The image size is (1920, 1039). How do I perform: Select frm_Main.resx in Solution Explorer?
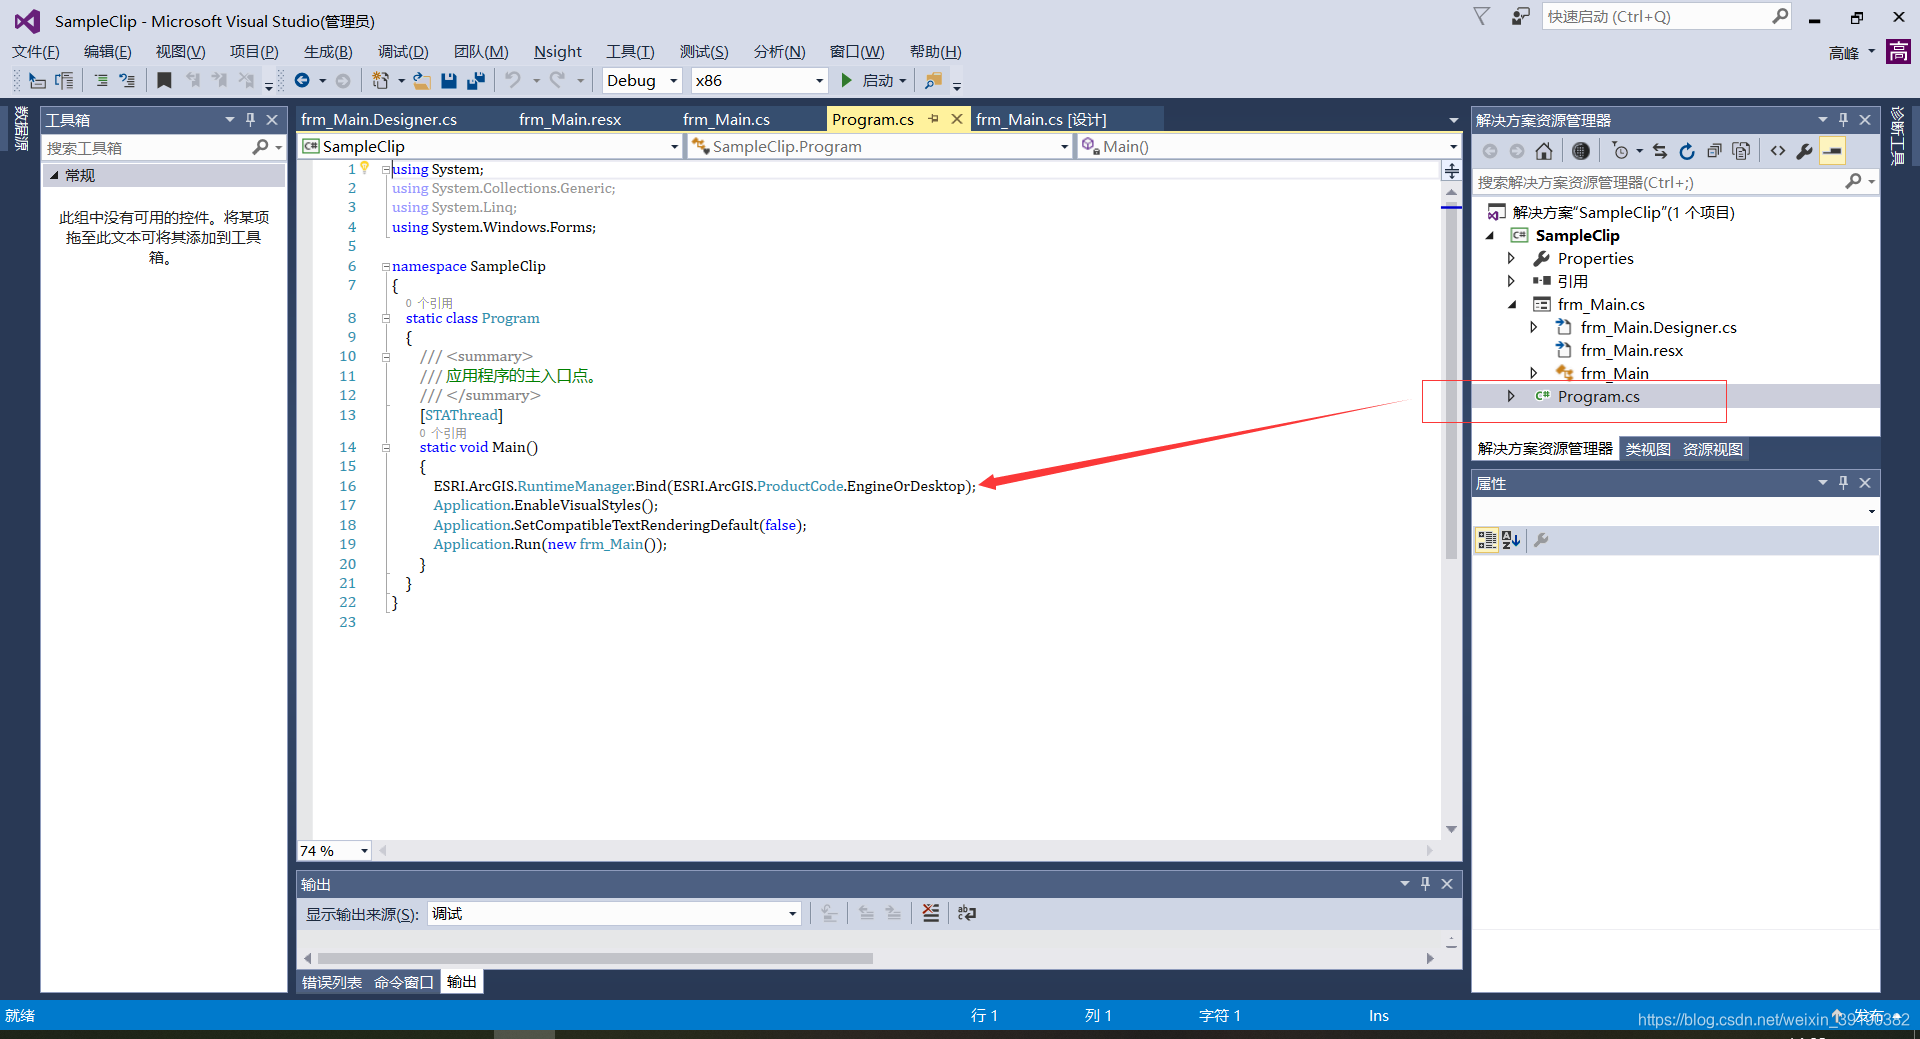tap(1631, 350)
